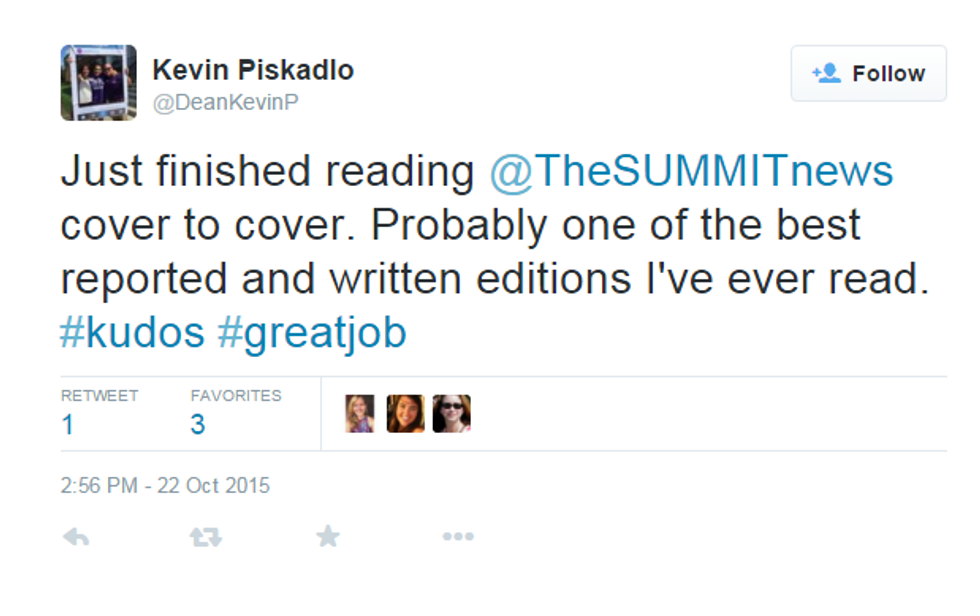
Task: Click the first favoriter's avatar
Action: pyautogui.click(x=360, y=413)
